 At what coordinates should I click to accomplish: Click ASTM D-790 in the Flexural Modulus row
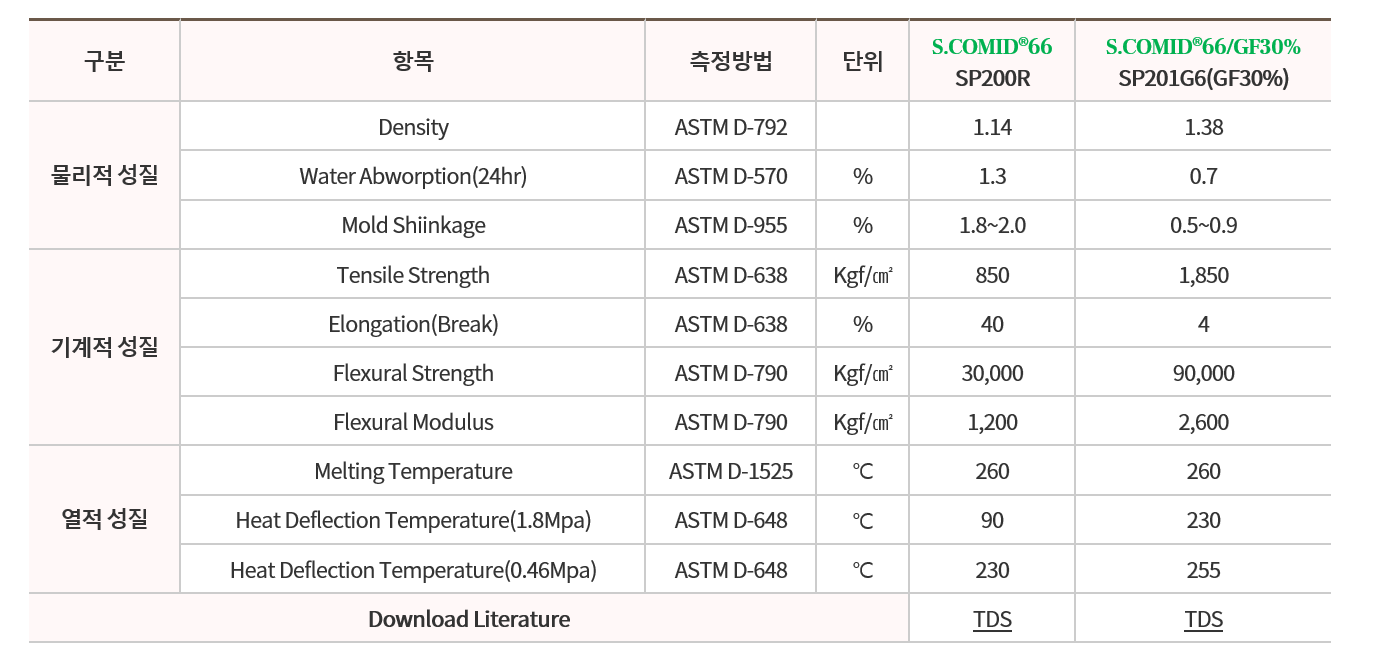(x=731, y=422)
